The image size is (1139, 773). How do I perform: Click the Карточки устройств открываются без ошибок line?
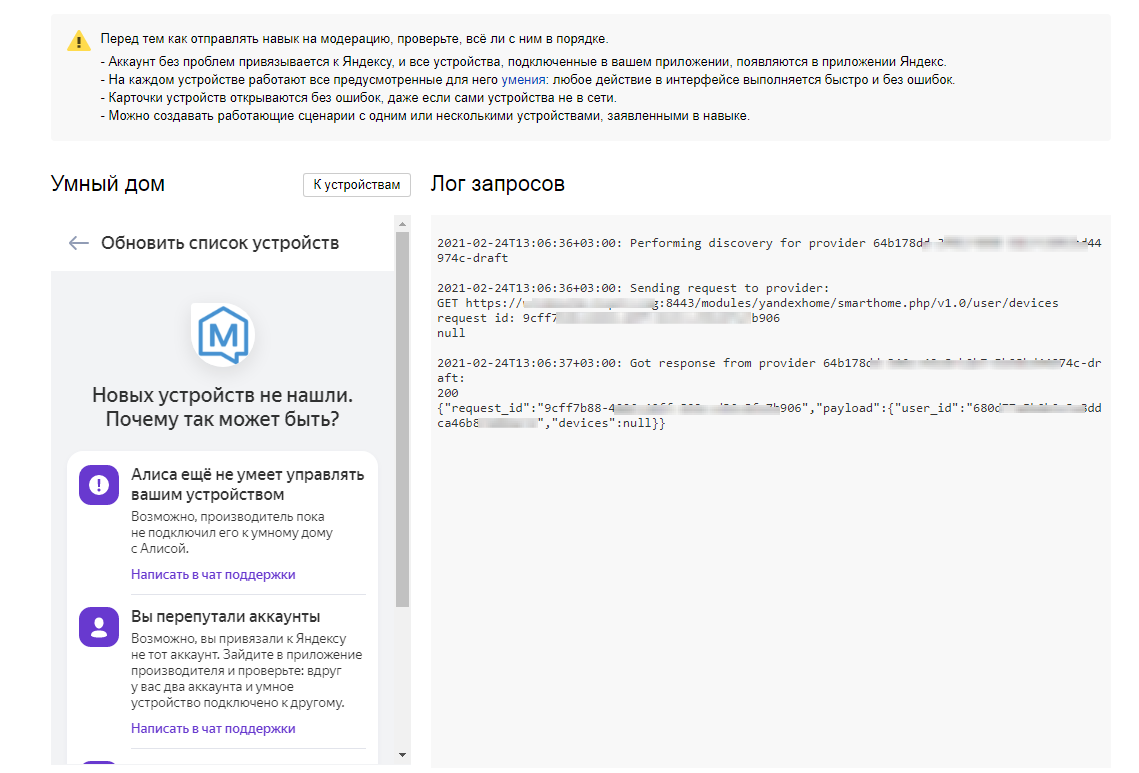point(359,98)
